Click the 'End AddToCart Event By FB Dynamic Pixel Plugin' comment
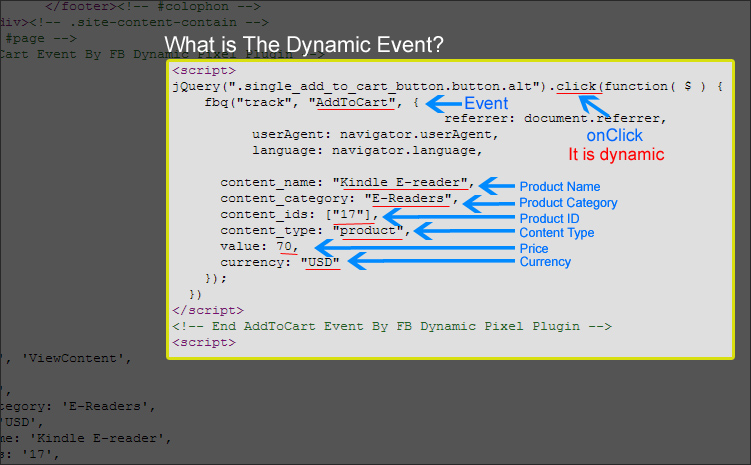The height and width of the screenshot is (465, 751). [x=392, y=326]
